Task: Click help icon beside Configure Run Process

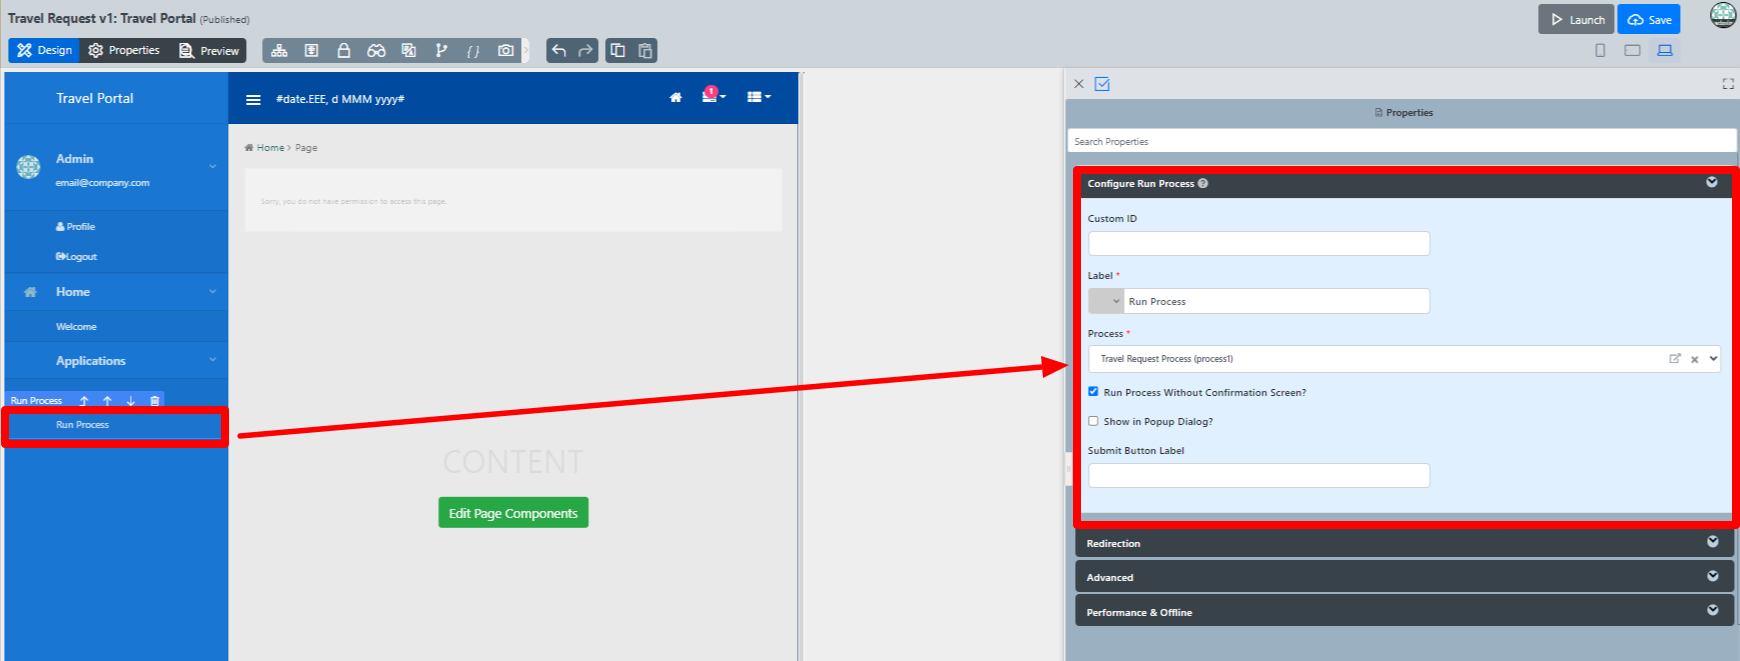Action: click(x=1203, y=183)
